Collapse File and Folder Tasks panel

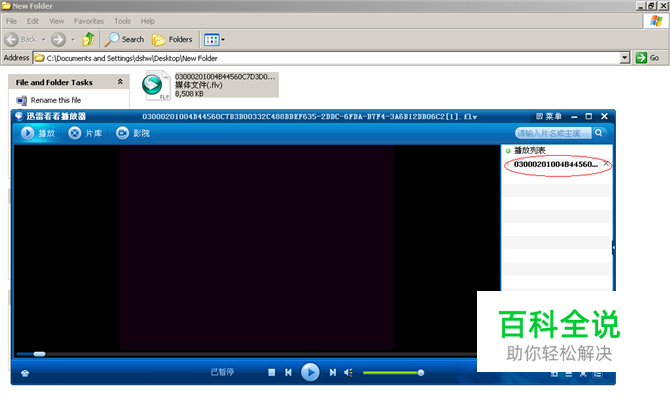tap(120, 82)
